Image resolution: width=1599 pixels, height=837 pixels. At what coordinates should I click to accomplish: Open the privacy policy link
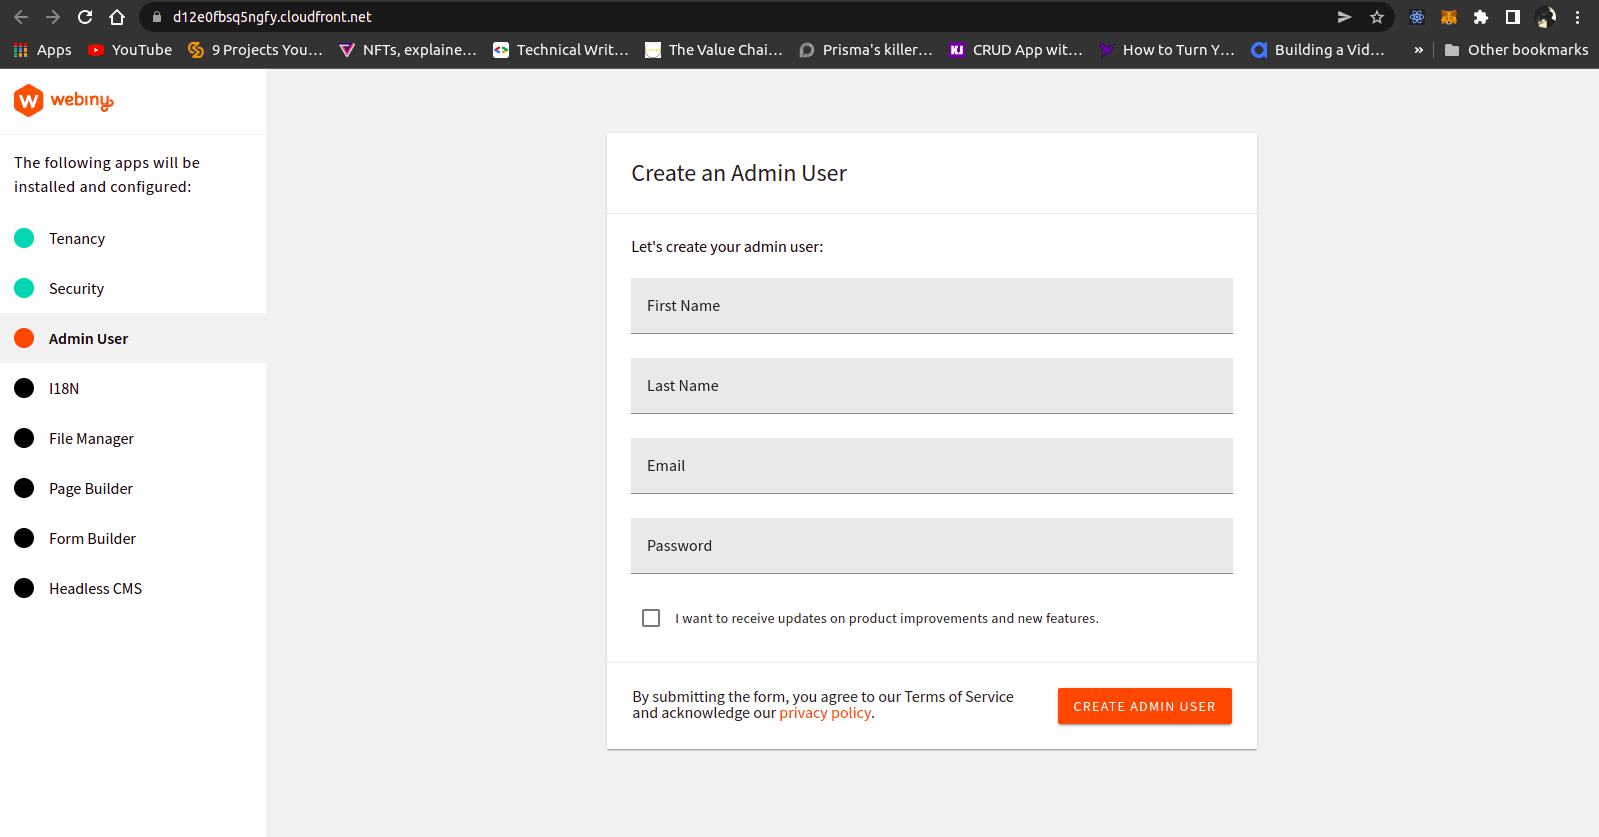825,713
